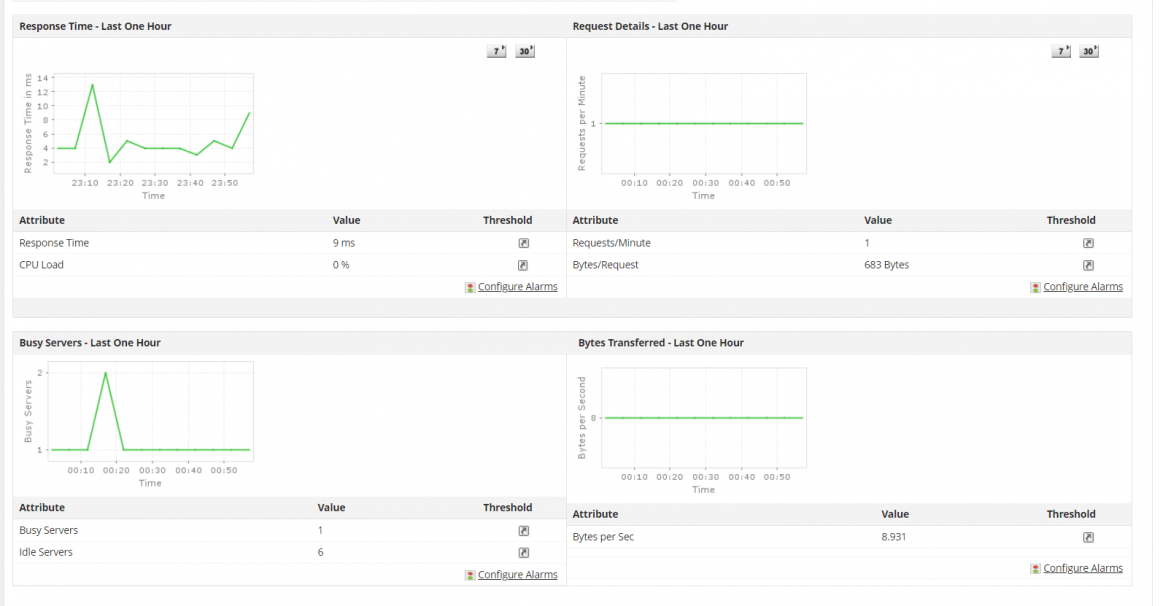Open the 30-day view in Response Time panel
Image resolution: width=1160 pixels, height=606 pixels.
tap(524, 50)
